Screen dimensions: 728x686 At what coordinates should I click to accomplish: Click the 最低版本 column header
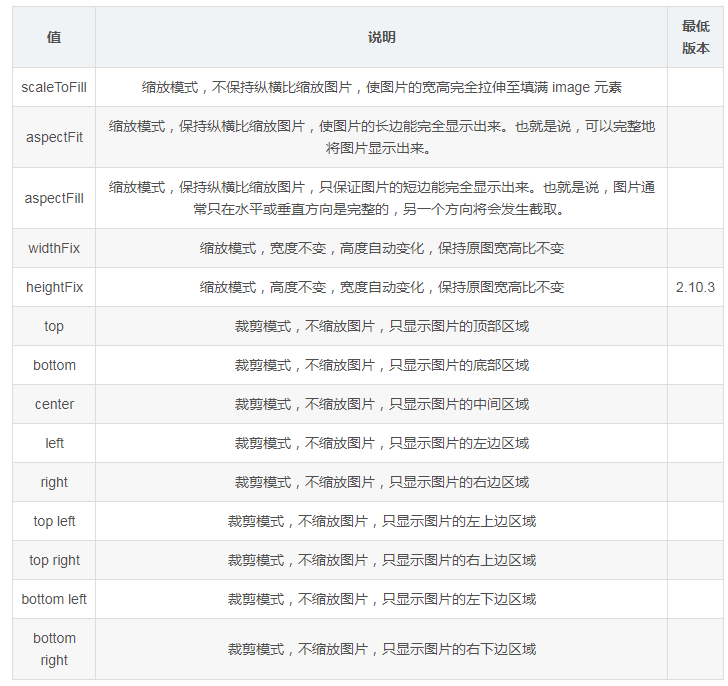(696, 37)
